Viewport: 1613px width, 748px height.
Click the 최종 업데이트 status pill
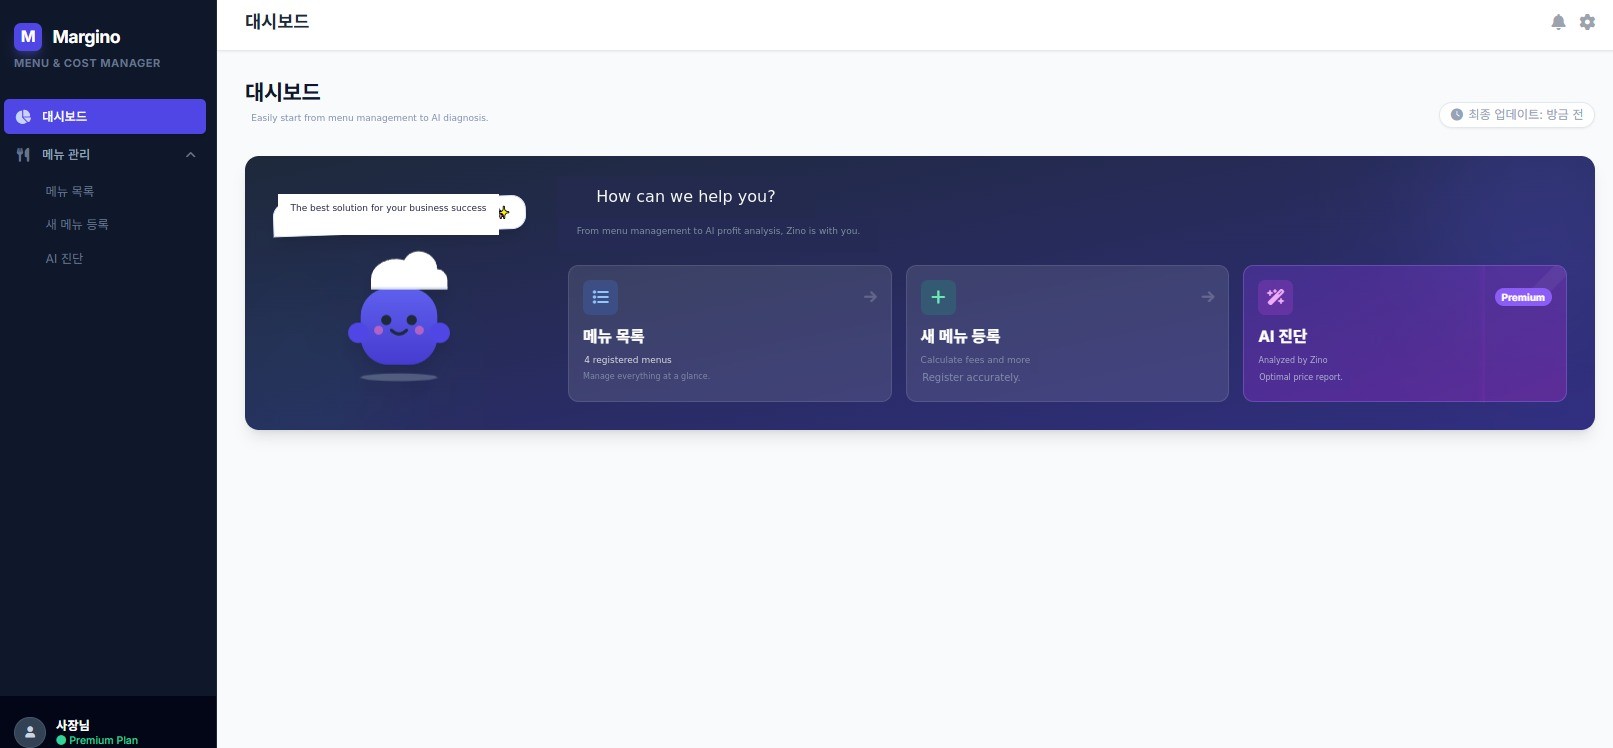click(x=1516, y=115)
